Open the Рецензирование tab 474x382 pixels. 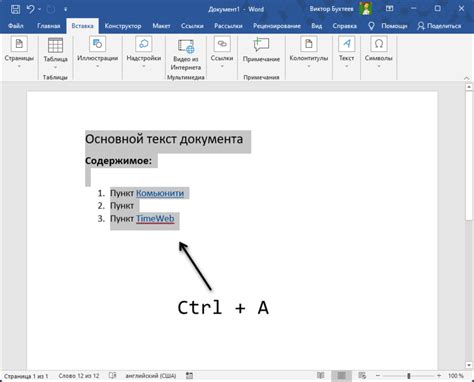coord(277,26)
